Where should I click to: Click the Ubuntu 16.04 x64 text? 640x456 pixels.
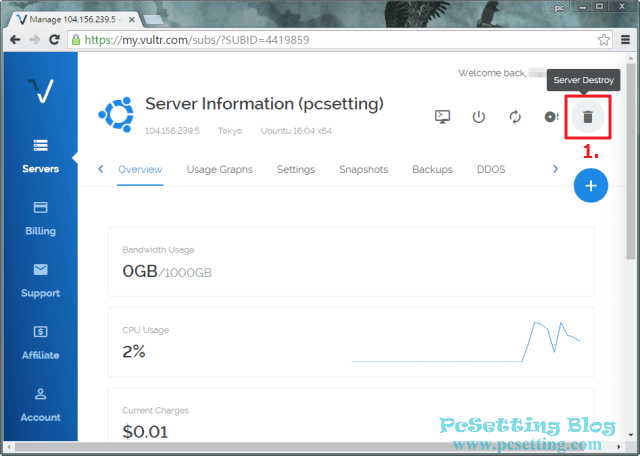[x=296, y=131]
